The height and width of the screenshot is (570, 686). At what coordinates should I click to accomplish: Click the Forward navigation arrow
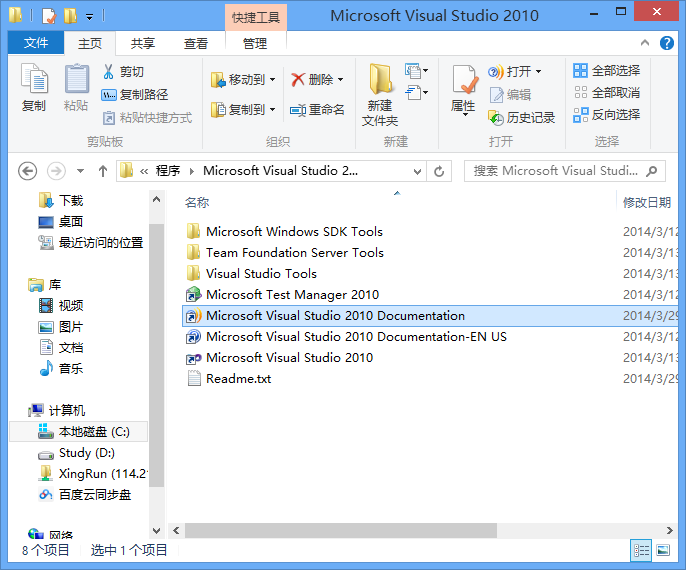click(56, 171)
